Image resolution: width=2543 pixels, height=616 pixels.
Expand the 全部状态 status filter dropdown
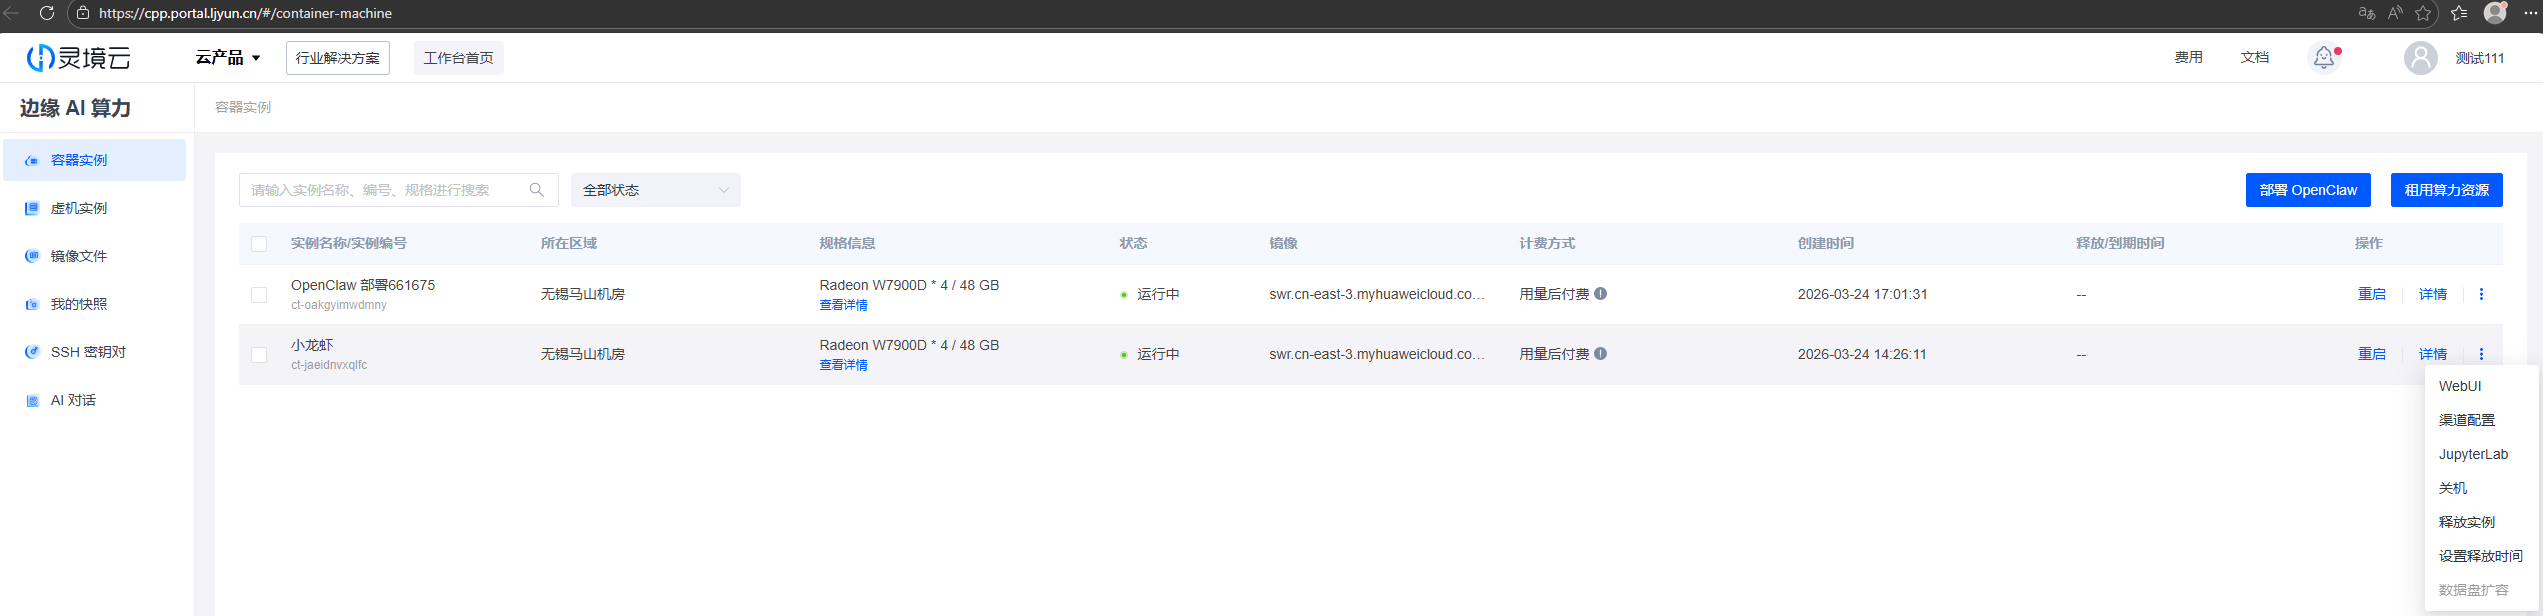point(655,190)
